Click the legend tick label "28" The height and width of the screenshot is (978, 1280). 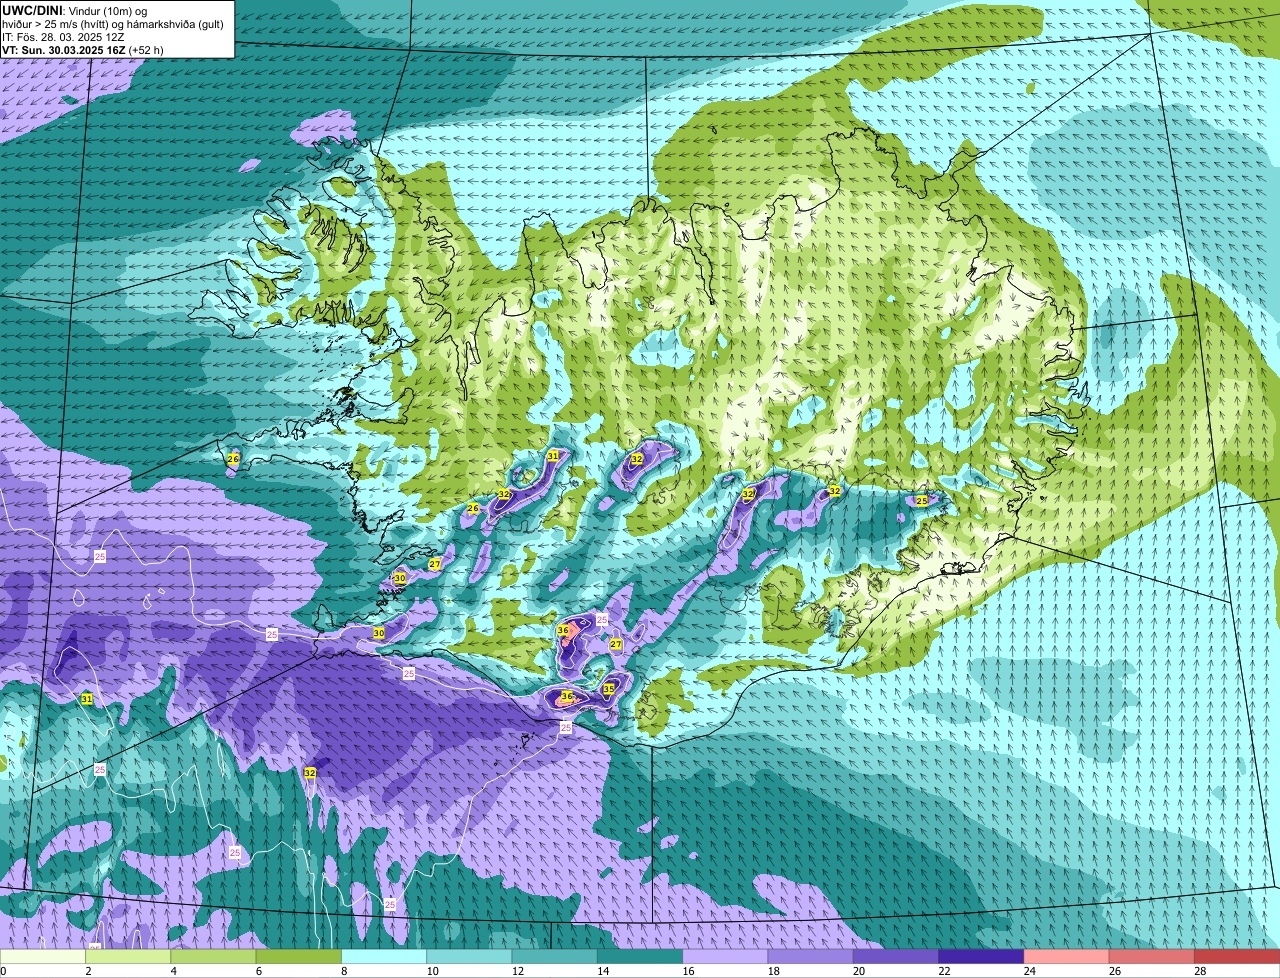1199,971
